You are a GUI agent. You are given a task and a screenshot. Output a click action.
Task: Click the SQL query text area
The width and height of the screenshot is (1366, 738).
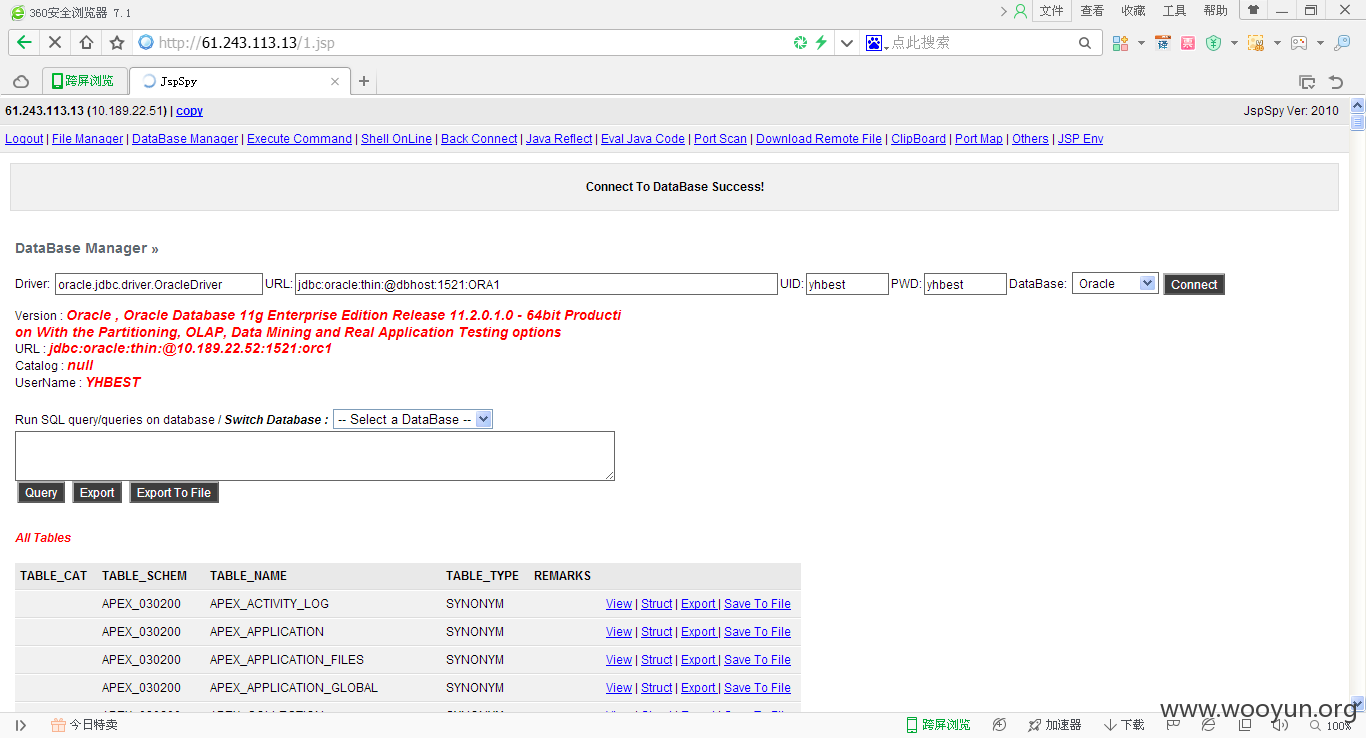tap(315, 456)
